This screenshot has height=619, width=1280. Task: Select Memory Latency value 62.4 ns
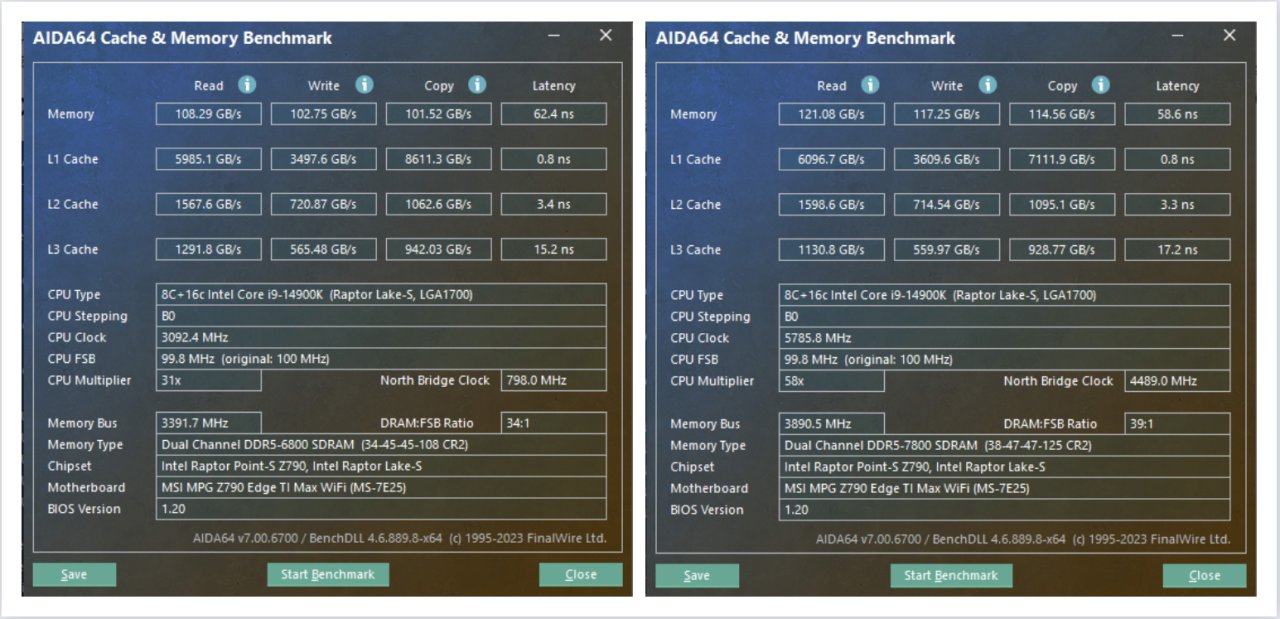[553, 114]
